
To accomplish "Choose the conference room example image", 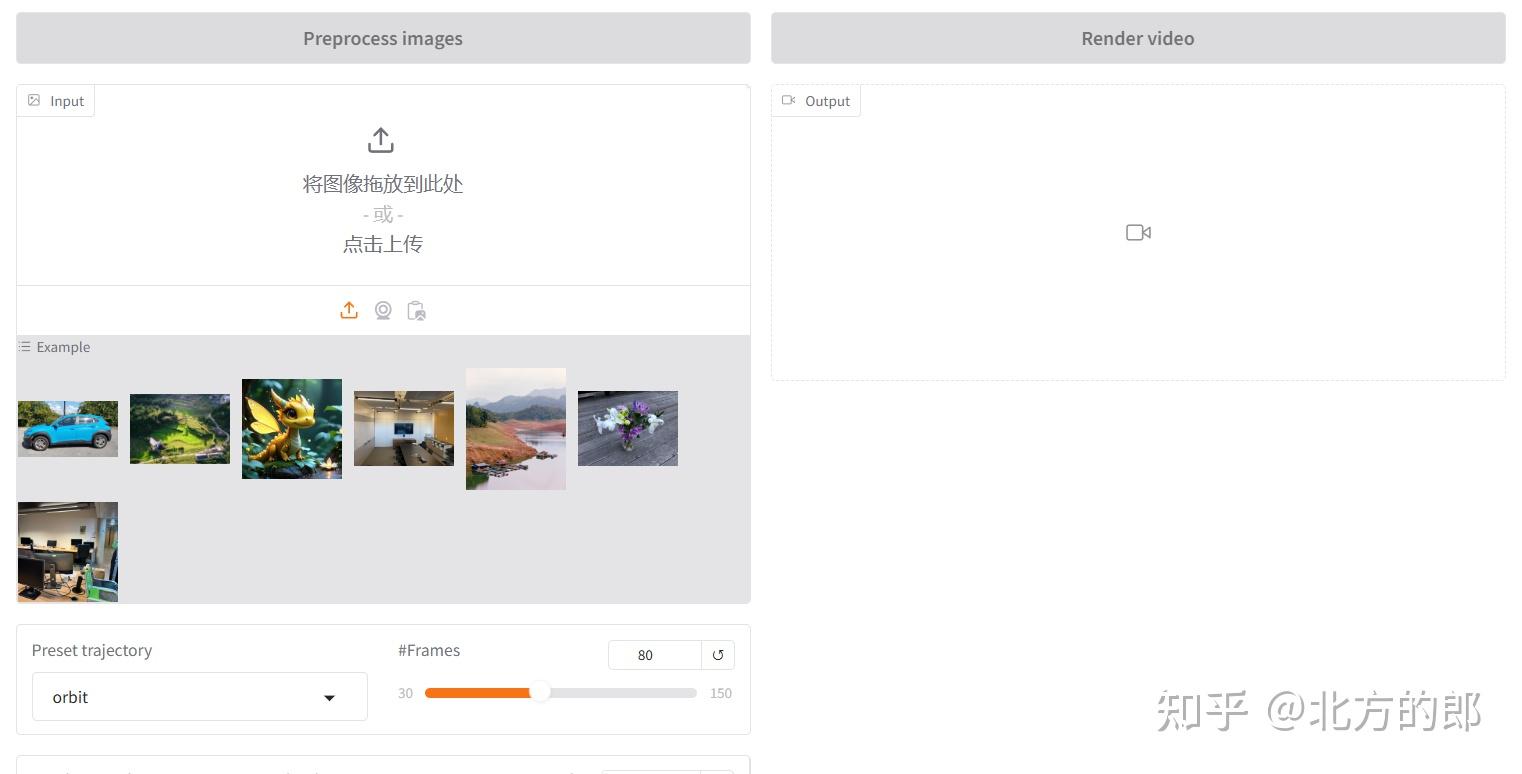I will [404, 429].
